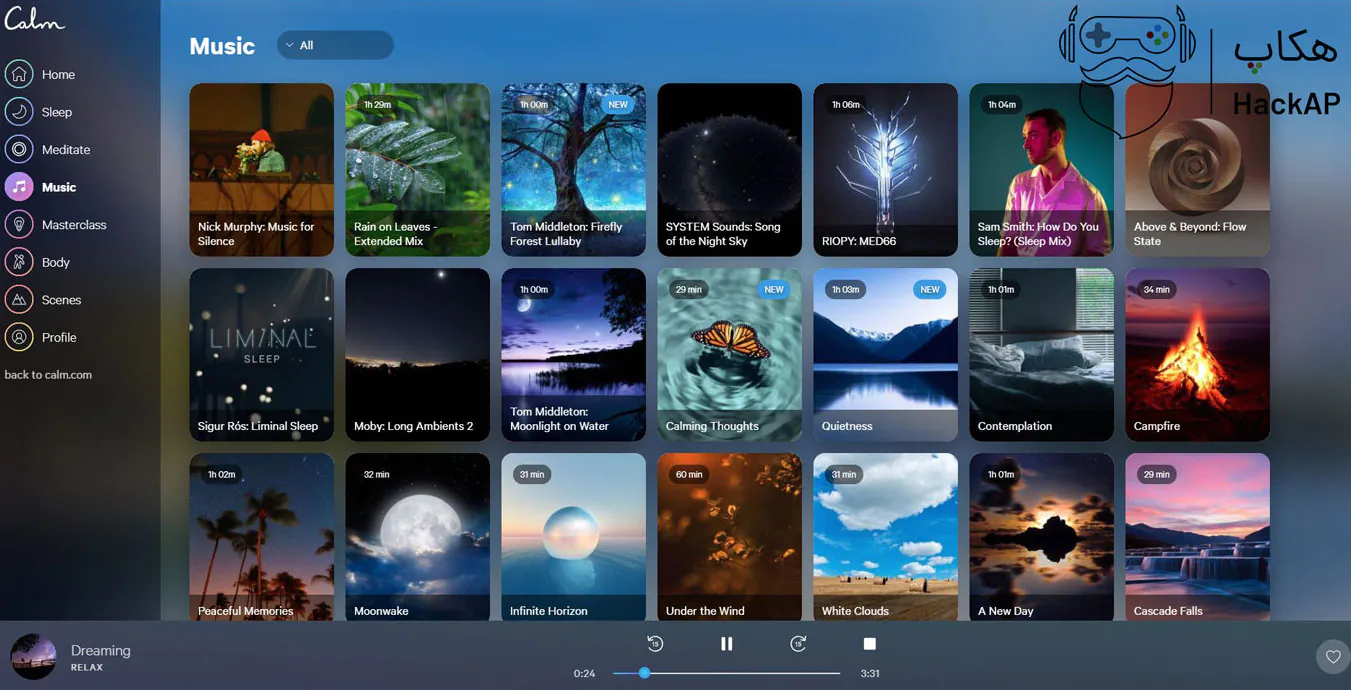The height and width of the screenshot is (690, 1351).
Task: Select the Calming Thoughts card
Action: [x=730, y=355]
